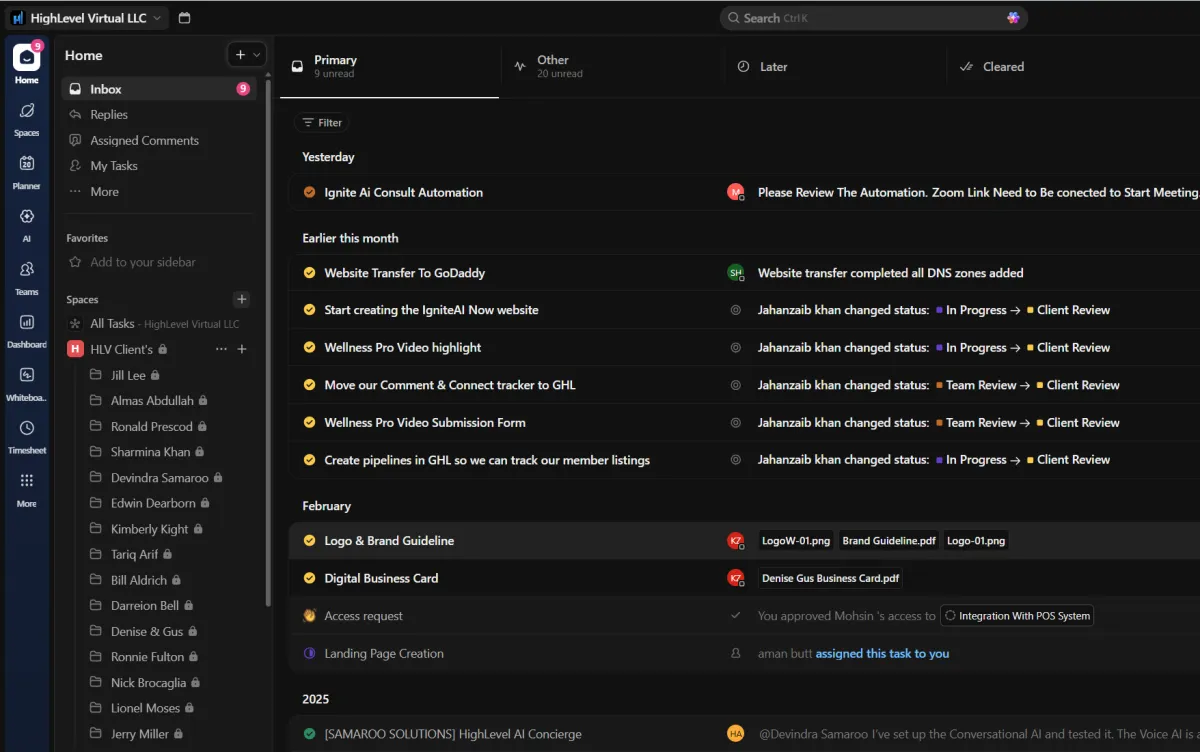Switch to the Cleared tab
The height and width of the screenshot is (752, 1200).
(1002, 67)
